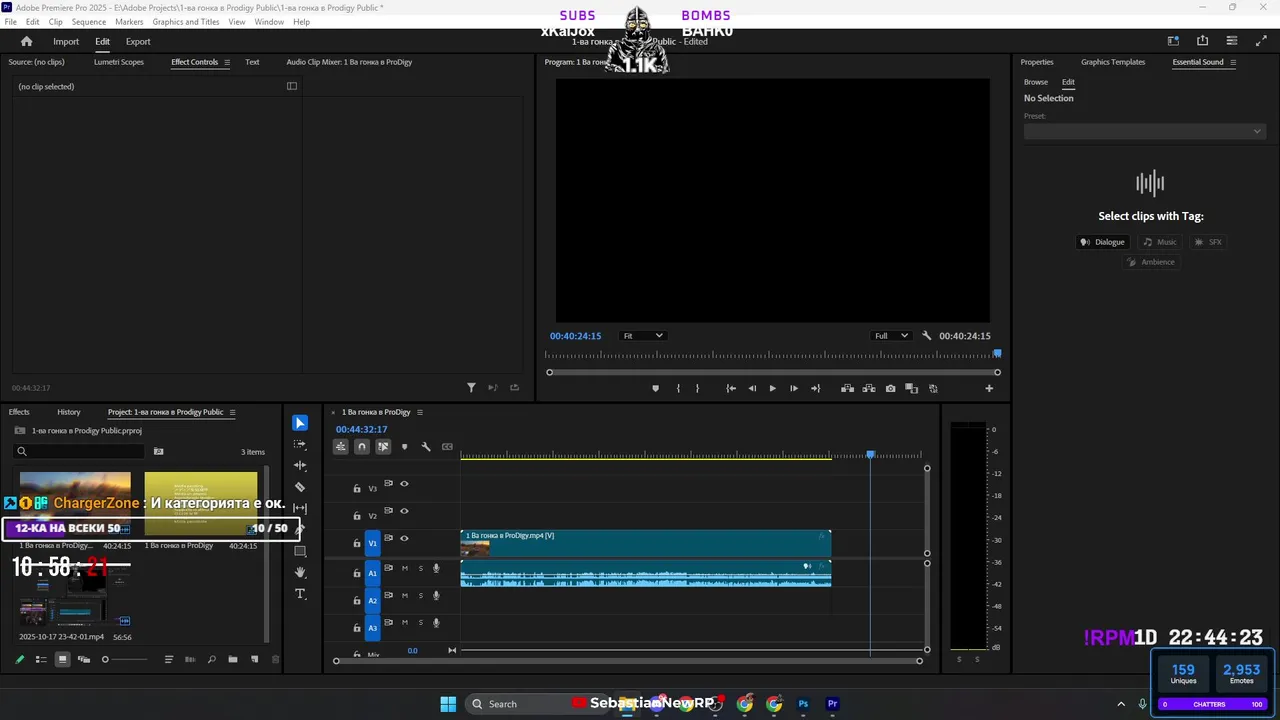Select the Selection tool in timeline toolbar

pyautogui.click(x=300, y=423)
